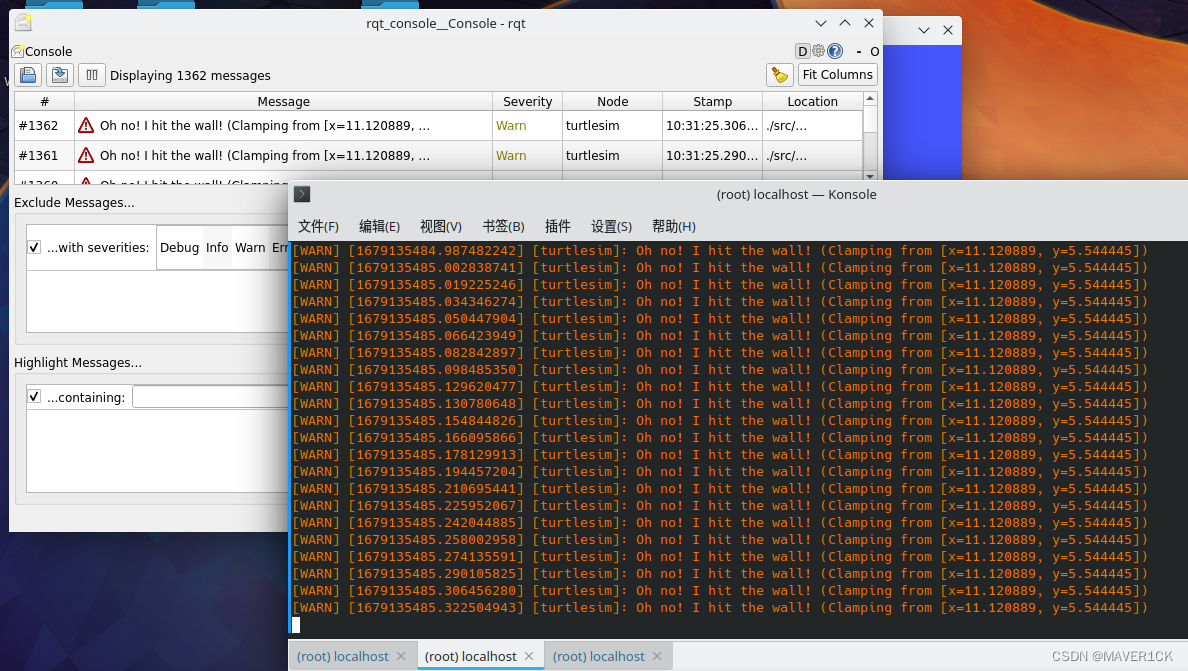Click the warning icon in row #1362
Screen dimensions: 1188x671
[x=86, y=126]
